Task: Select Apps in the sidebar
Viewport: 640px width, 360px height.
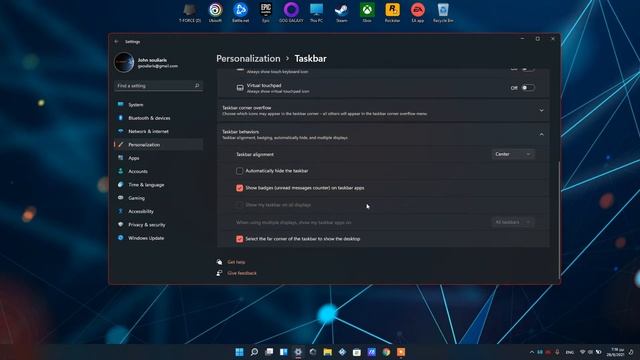Action: click(x=158, y=158)
